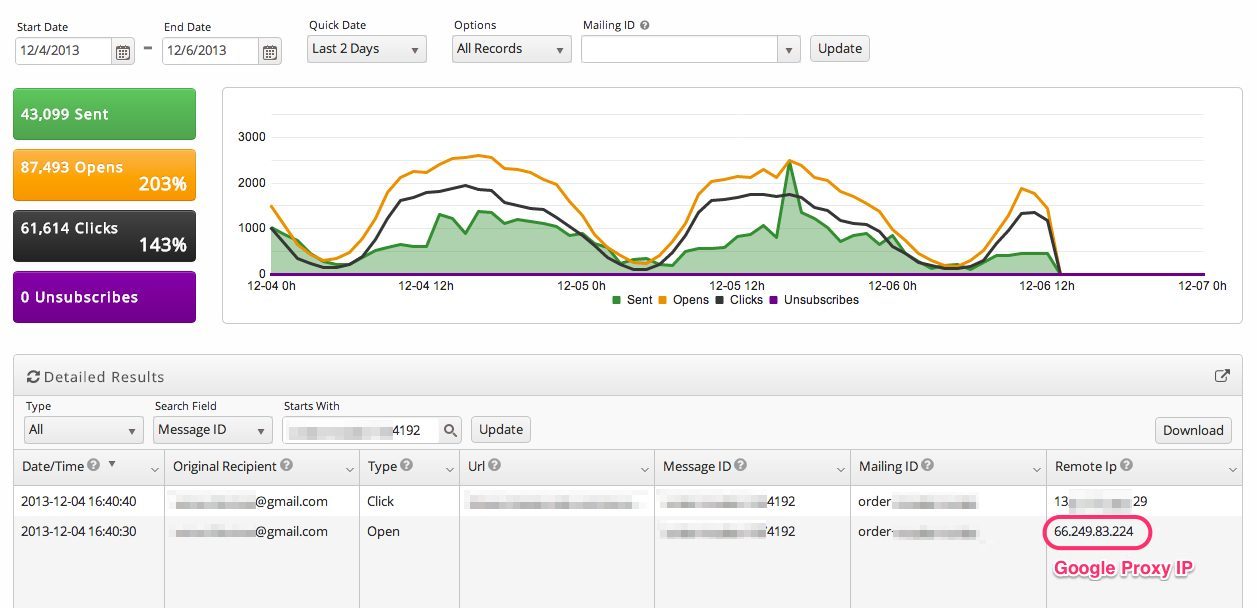The width and height of the screenshot is (1257, 608).
Task: Sort by the Date/Time descending arrow
Action: 111,464
